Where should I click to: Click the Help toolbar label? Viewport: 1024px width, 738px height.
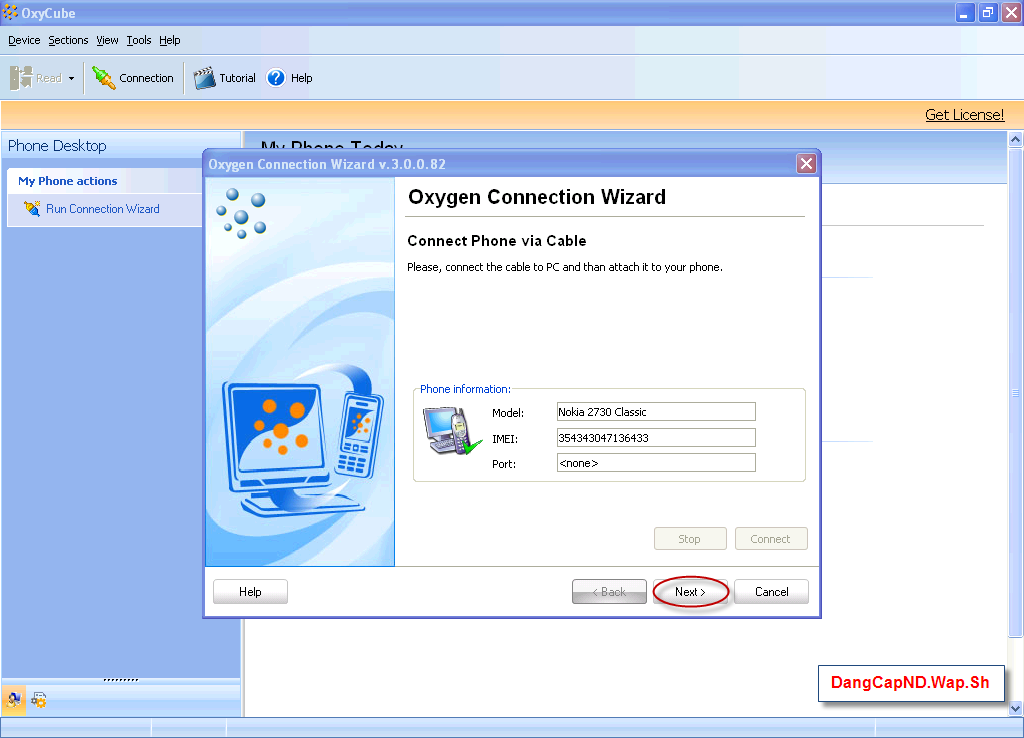coord(302,78)
